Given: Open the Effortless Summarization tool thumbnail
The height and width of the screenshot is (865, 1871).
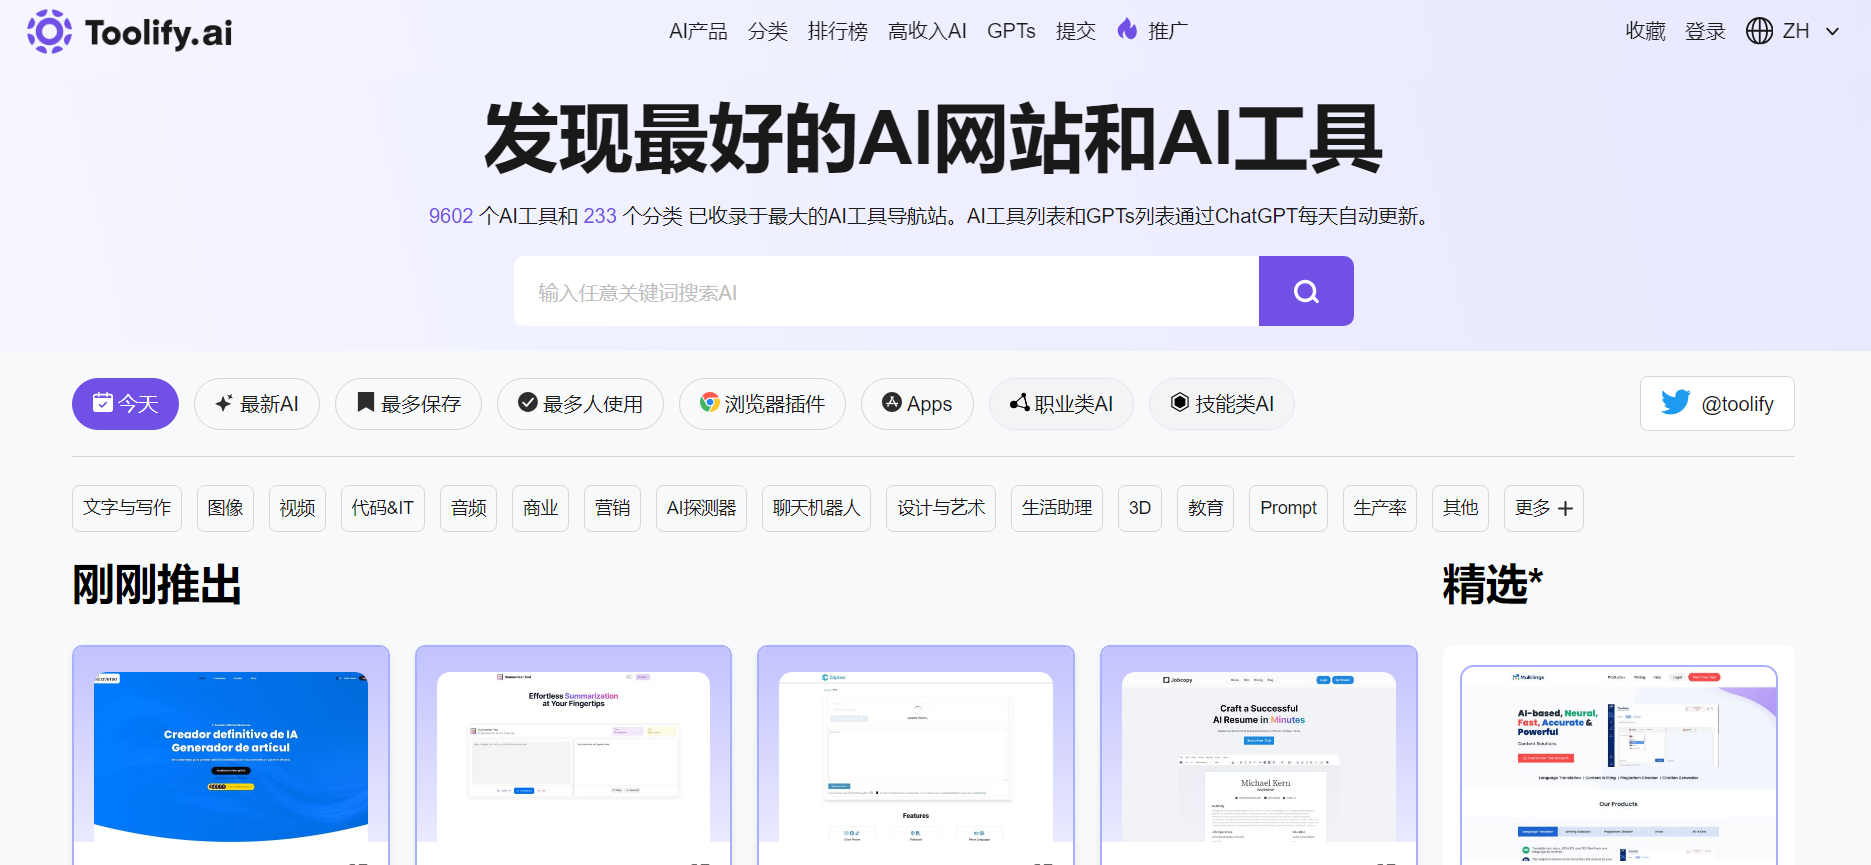Looking at the screenshot, I should point(573,756).
